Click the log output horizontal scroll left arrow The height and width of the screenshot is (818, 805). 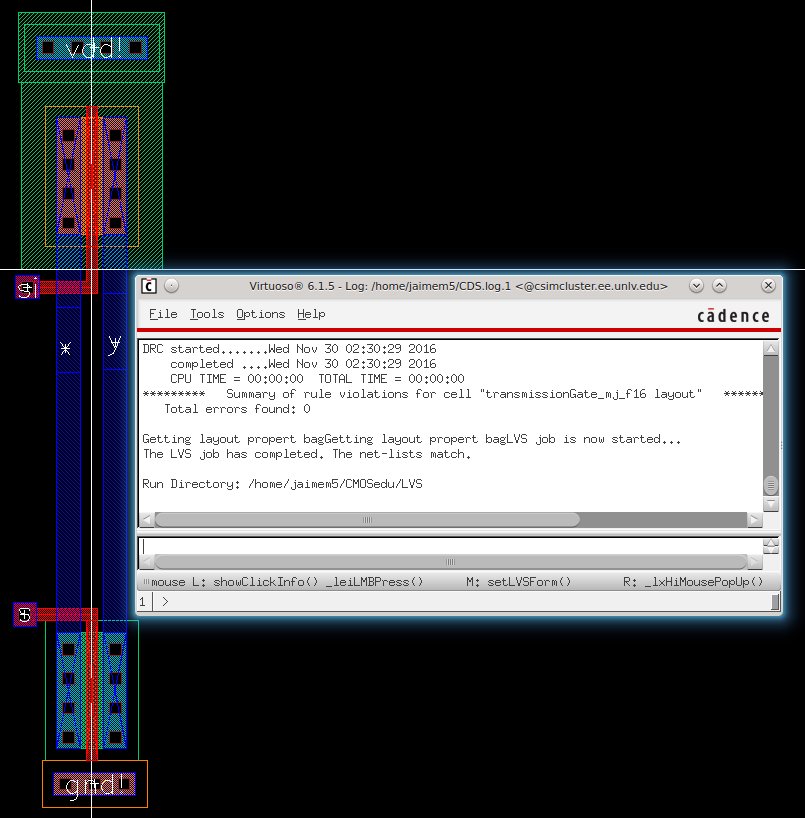click(x=147, y=520)
